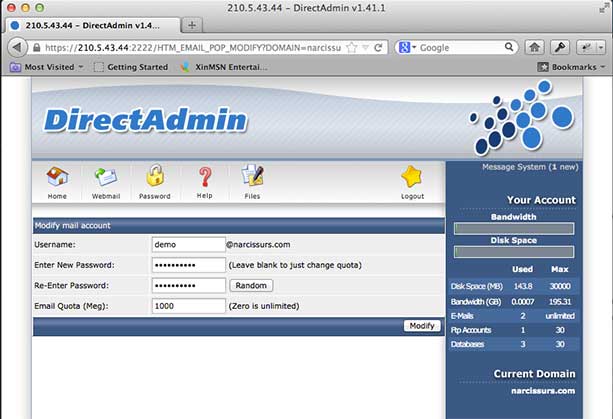Click the XinMSN Entertainment bookmark icon

[185, 67]
